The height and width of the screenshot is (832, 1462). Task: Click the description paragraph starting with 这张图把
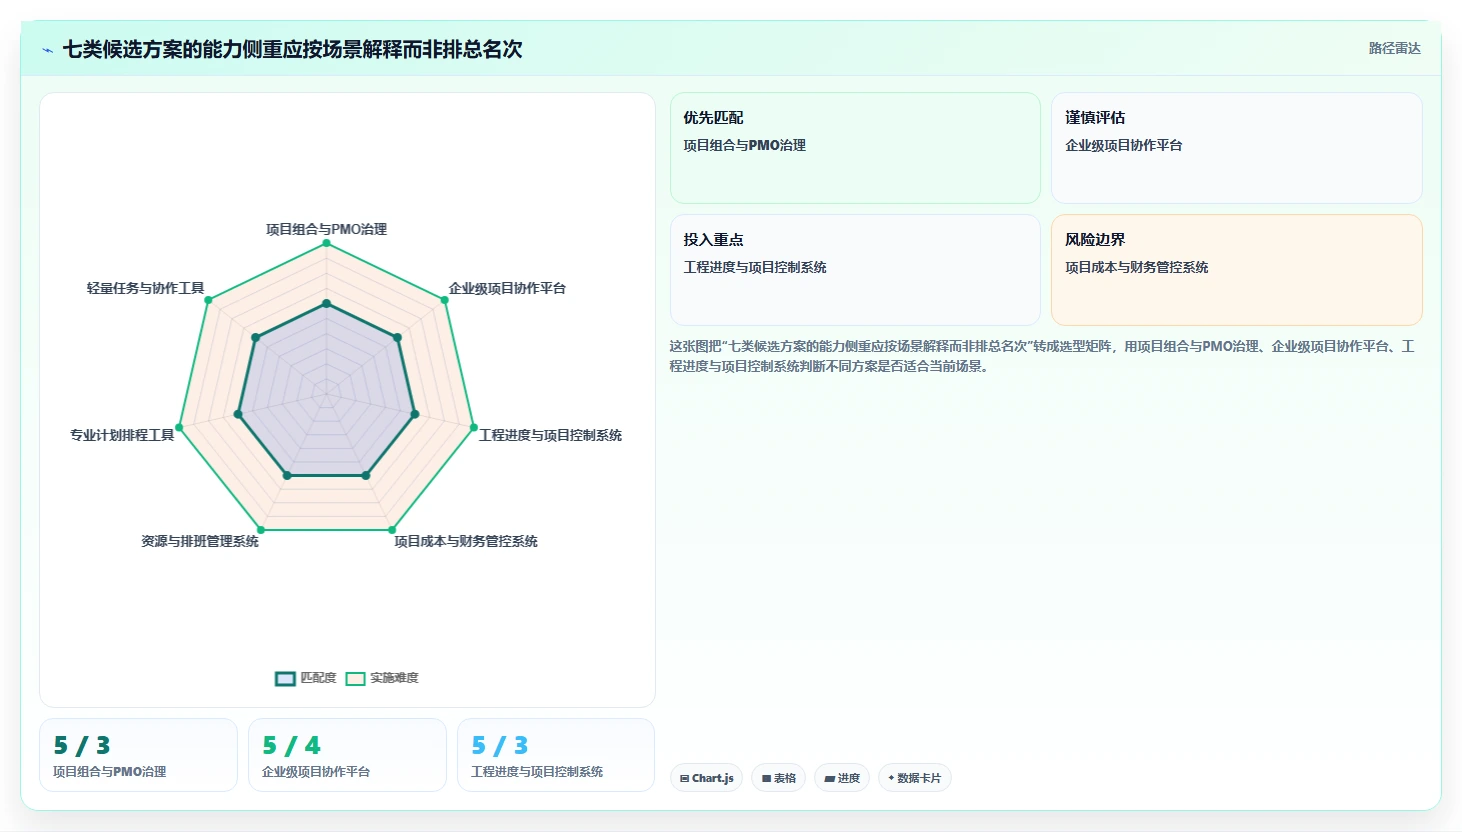click(1042, 356)
